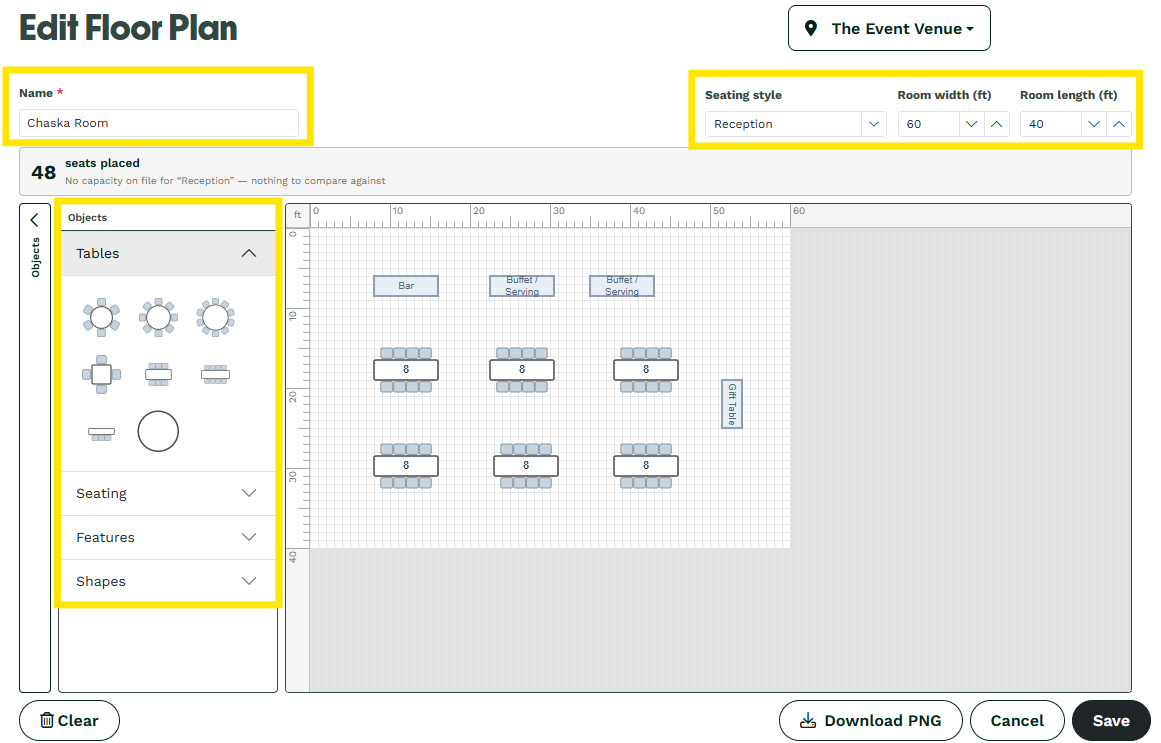Viewport: 1161px width, 743px height.
Task: Select the round table with eight chairs
Action: [x=158, y=318]
